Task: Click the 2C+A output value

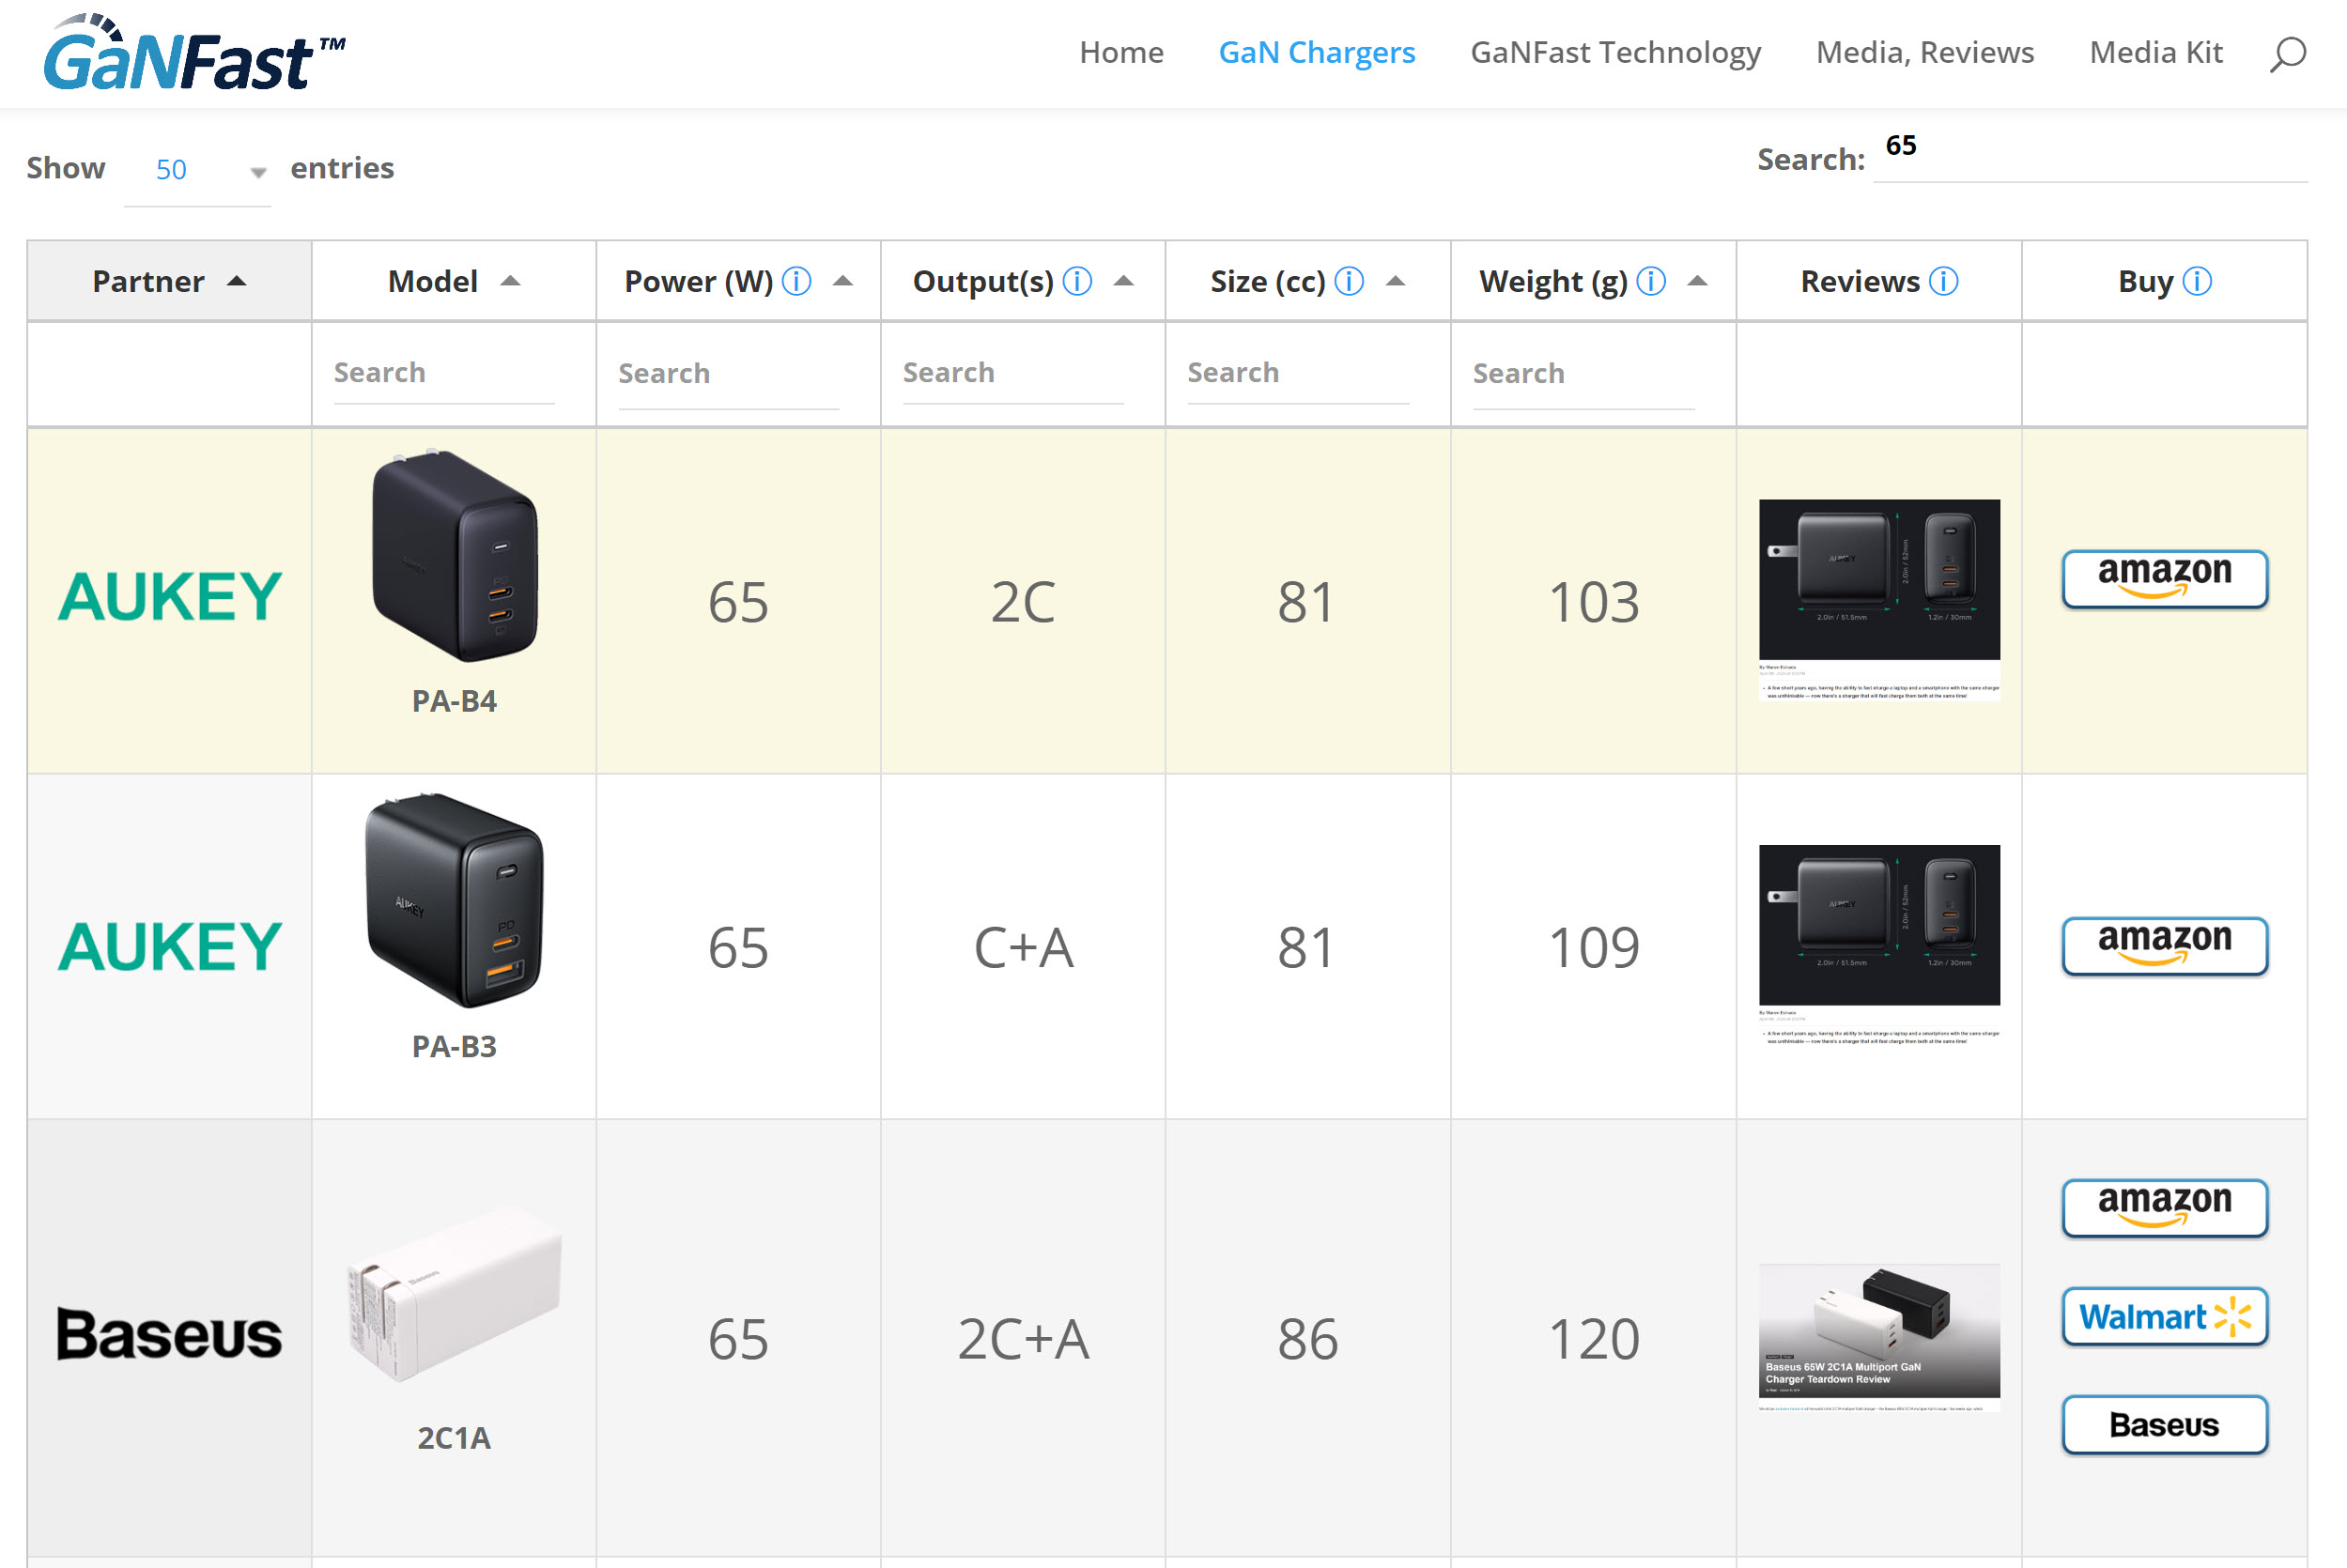Action: point(1022,1339)
